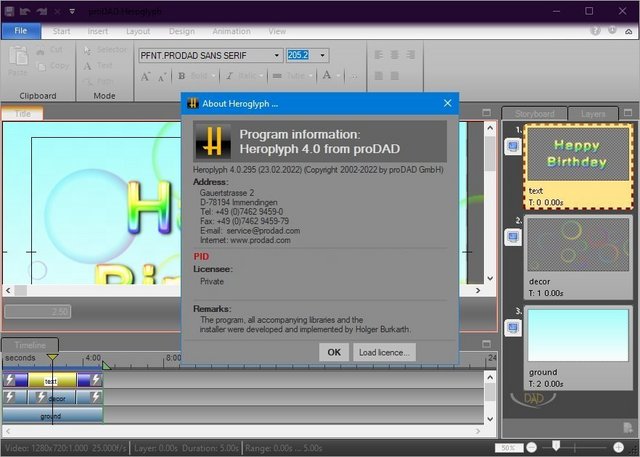Screen dimensions: 640x457
Task: Expand the Italic style dropdown arrow
Action: pyautogui.click(x=261, y=76)
